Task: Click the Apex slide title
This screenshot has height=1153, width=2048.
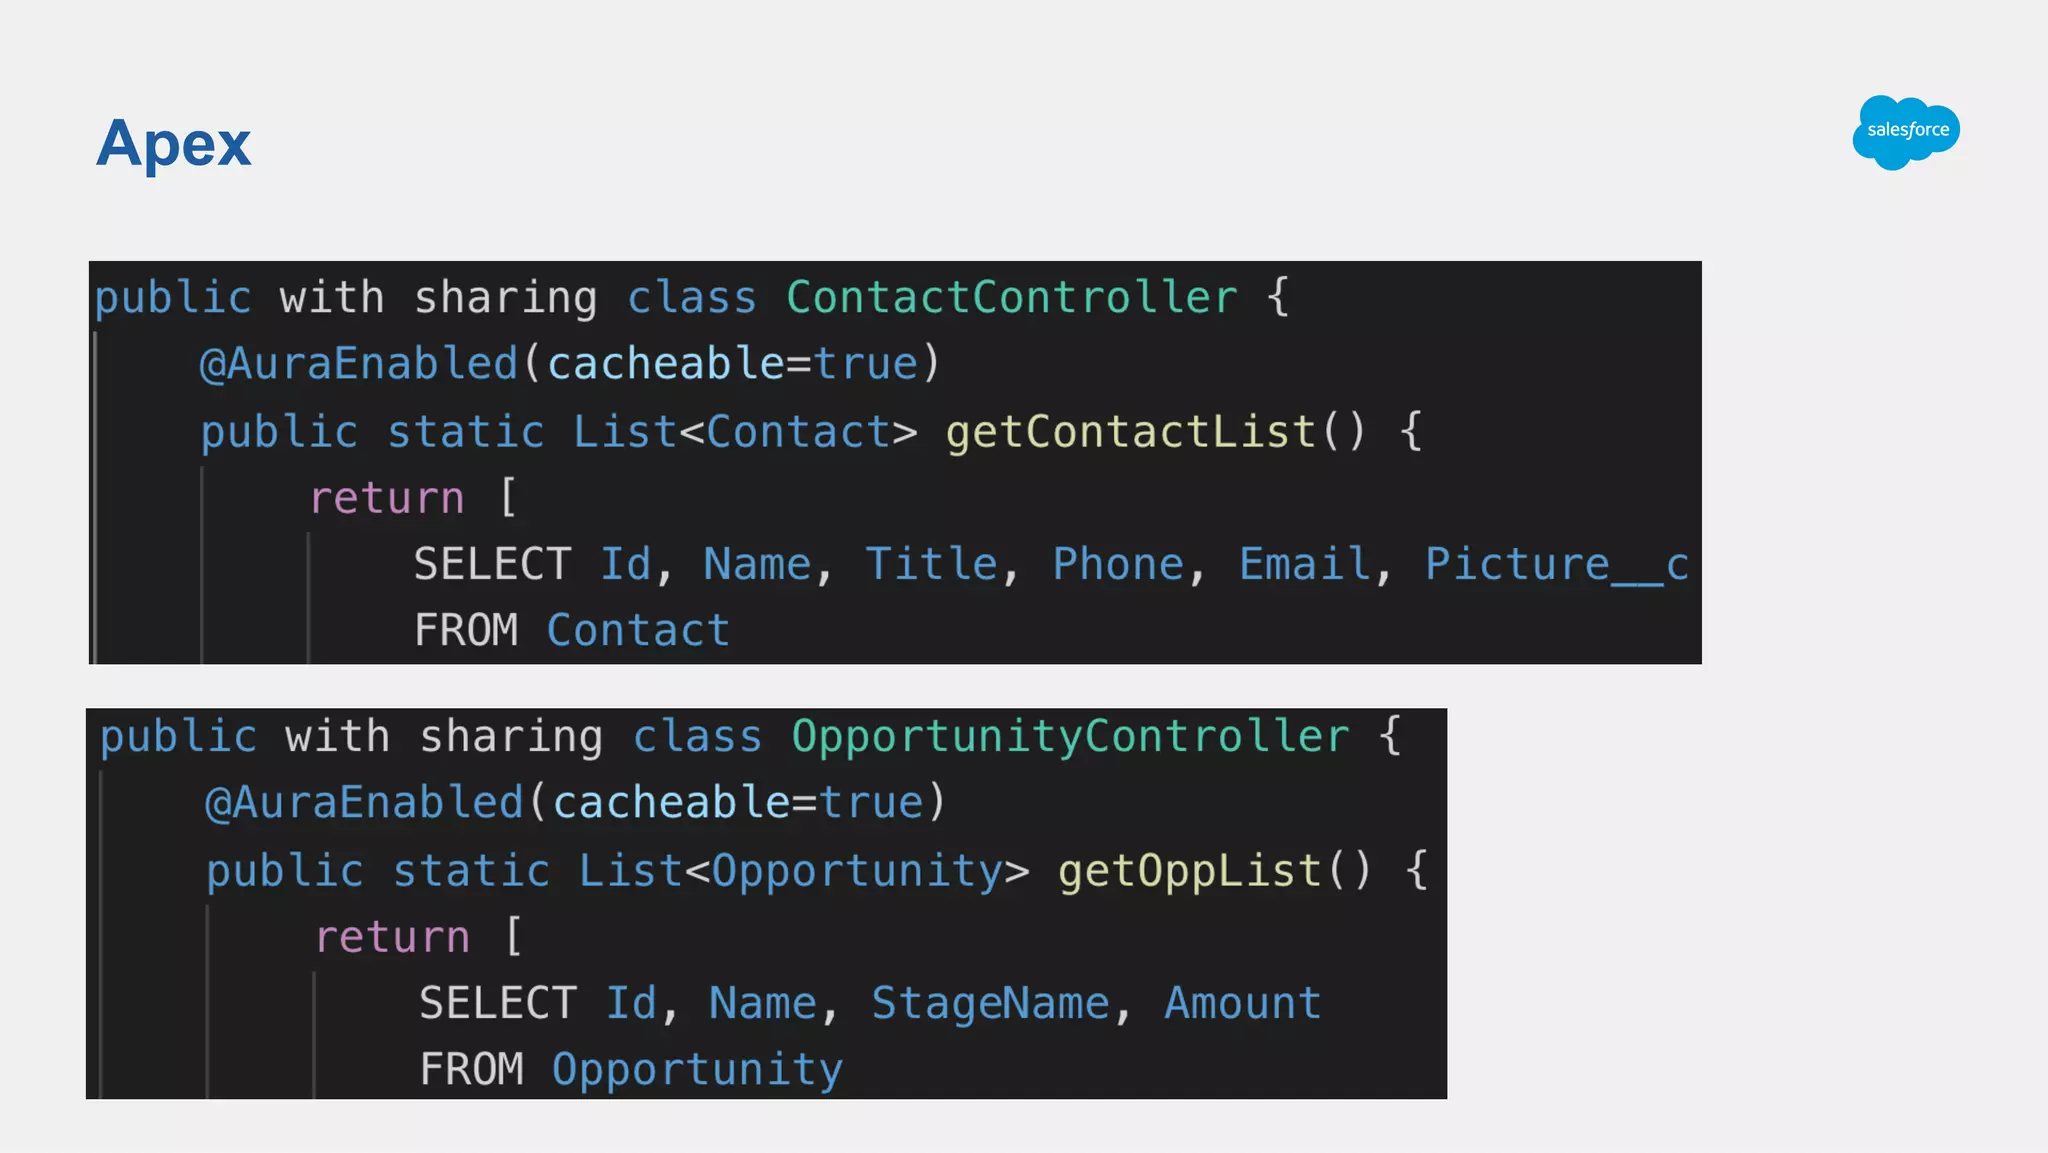Action: pyautogui.click(x=173, y=143)
